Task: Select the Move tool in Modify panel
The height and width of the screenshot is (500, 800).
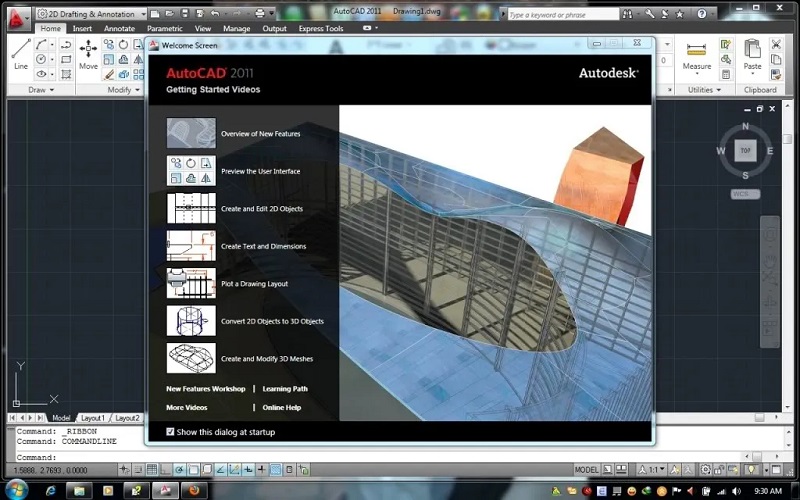Action: [x=88, y=54]
